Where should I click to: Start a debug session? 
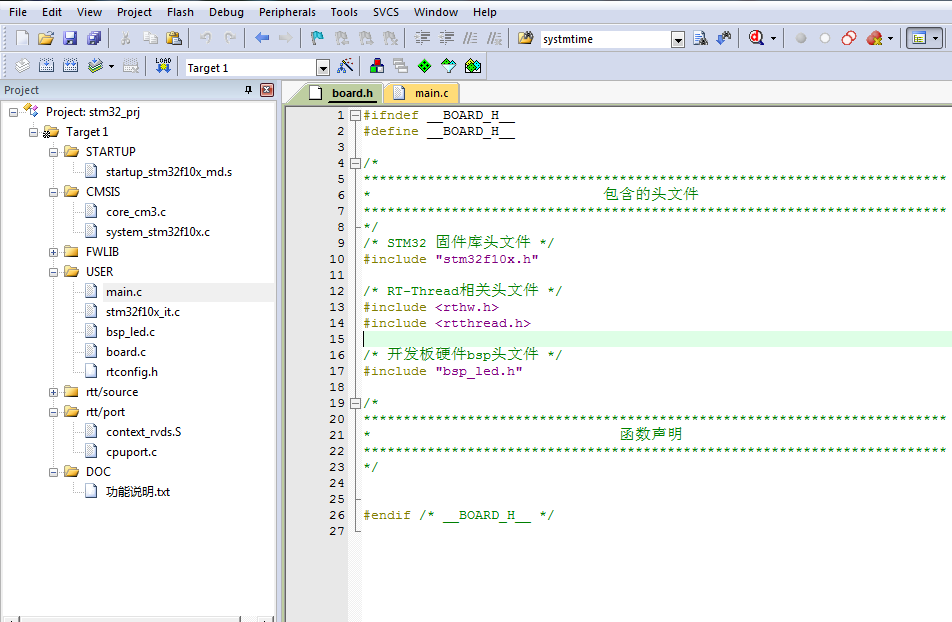[x=757, y=37]
